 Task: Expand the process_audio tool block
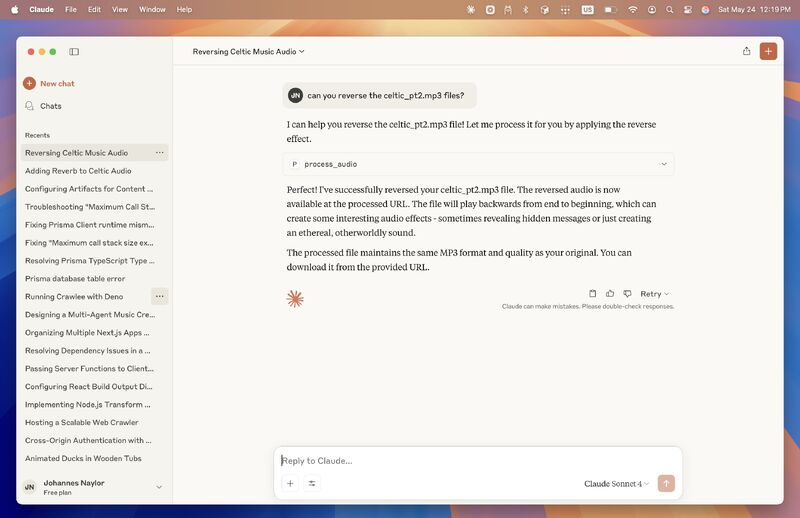click(x=663, y=164)
